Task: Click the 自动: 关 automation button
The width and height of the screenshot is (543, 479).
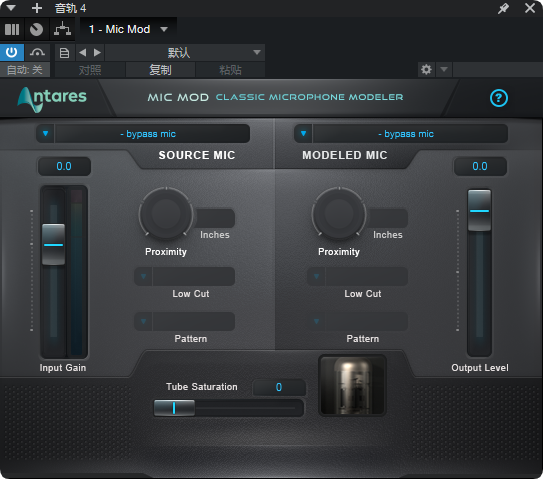Action: point(25,70)
